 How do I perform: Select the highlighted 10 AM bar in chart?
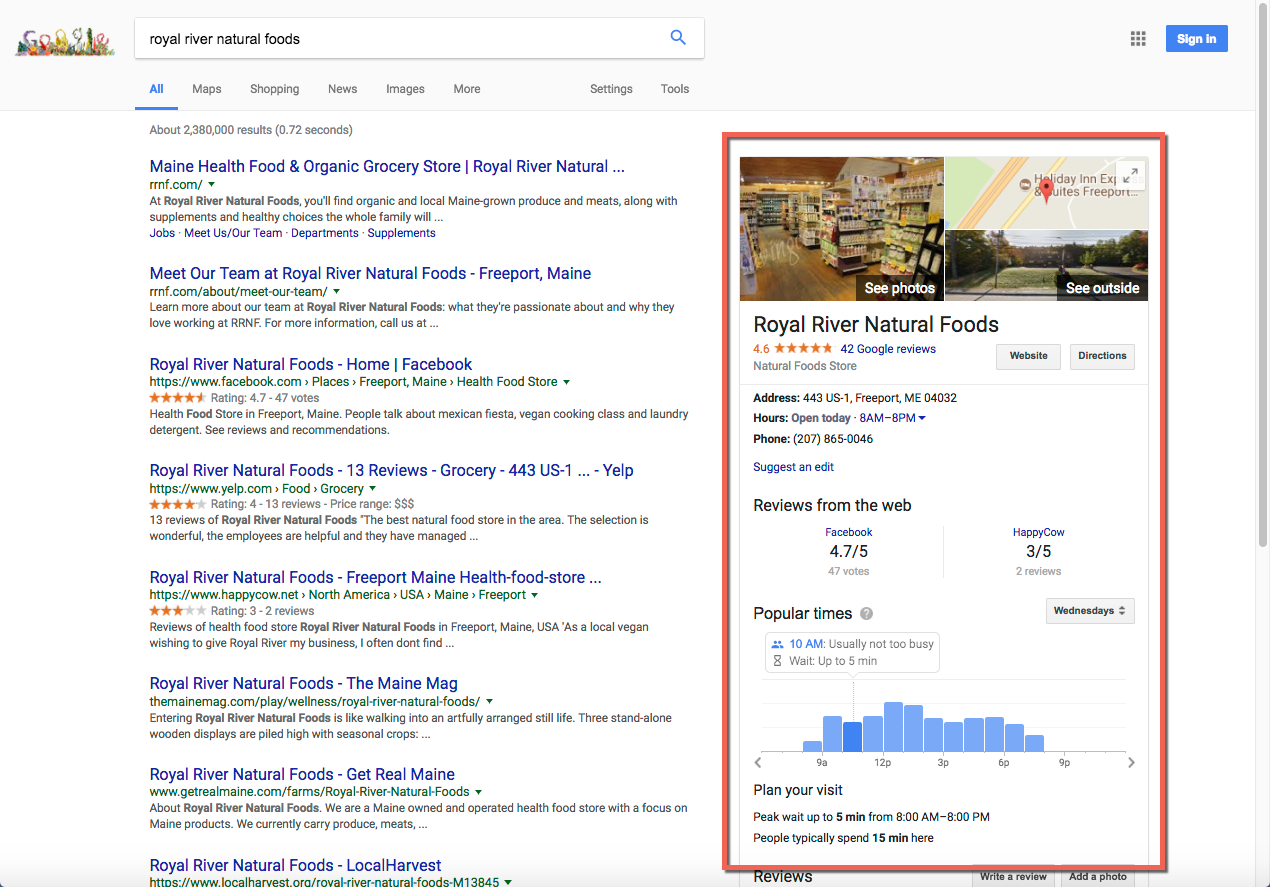[852, 736]
